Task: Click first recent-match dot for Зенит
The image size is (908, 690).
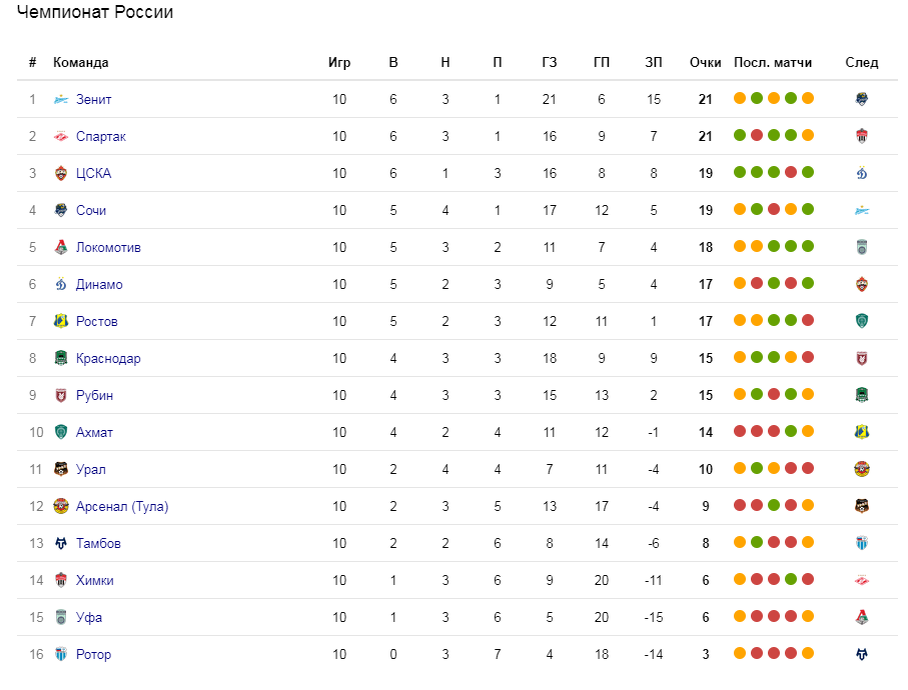Action: (x=739, y=98)
